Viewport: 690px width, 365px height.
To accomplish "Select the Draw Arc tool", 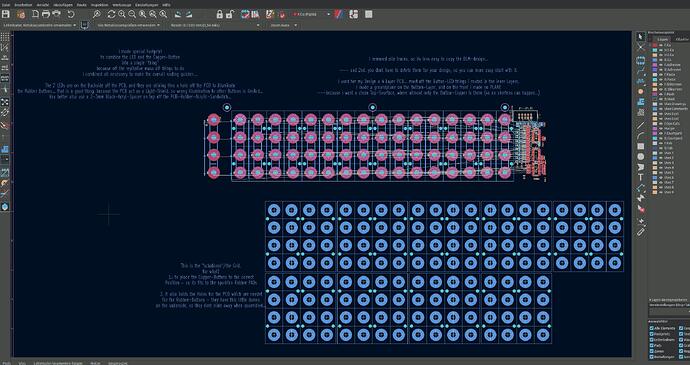I will [641, 136].
